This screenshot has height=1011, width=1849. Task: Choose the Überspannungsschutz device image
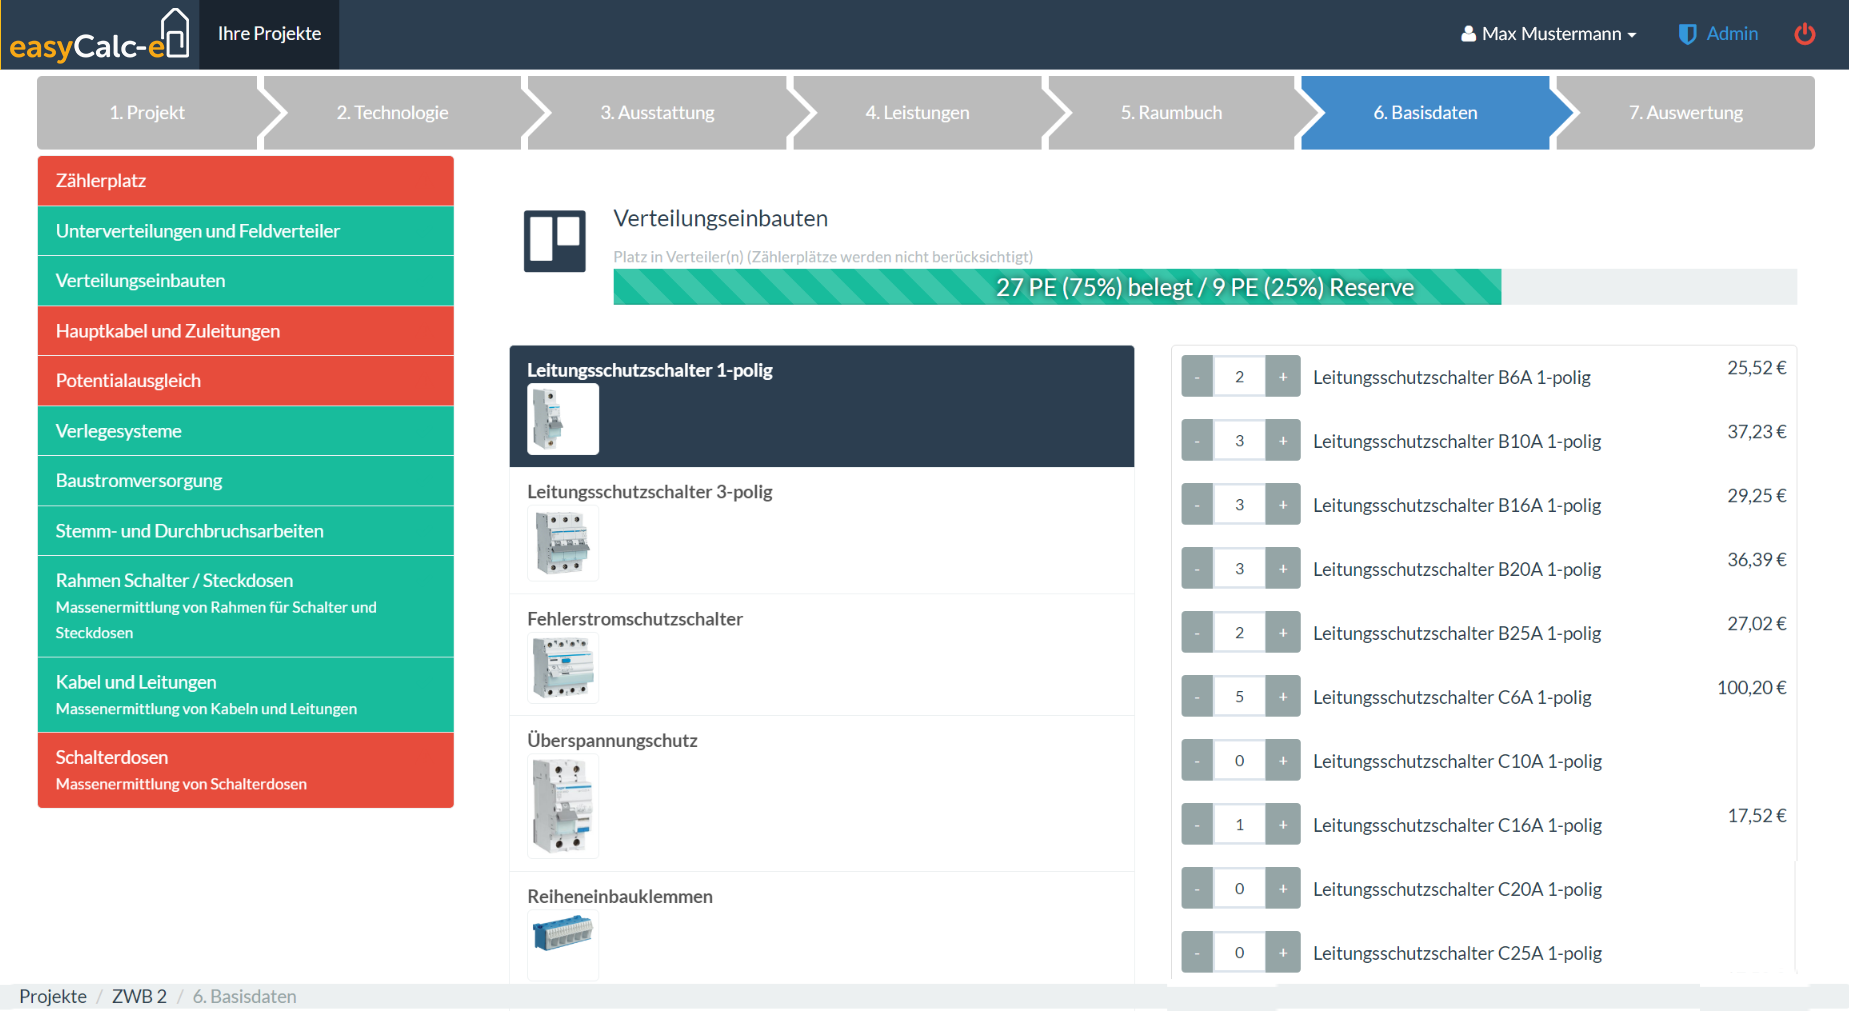pyautogui.click(x=562, y=806)
